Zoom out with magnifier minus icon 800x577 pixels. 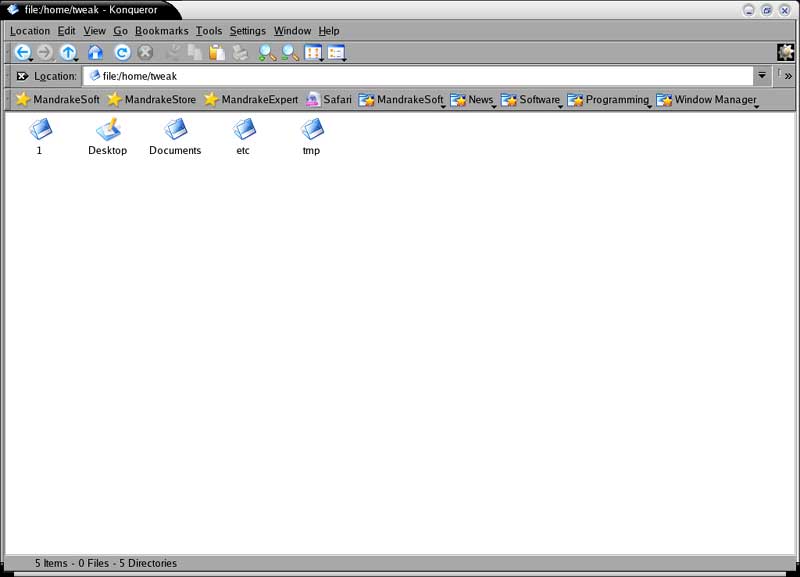[x=290, y=53]
